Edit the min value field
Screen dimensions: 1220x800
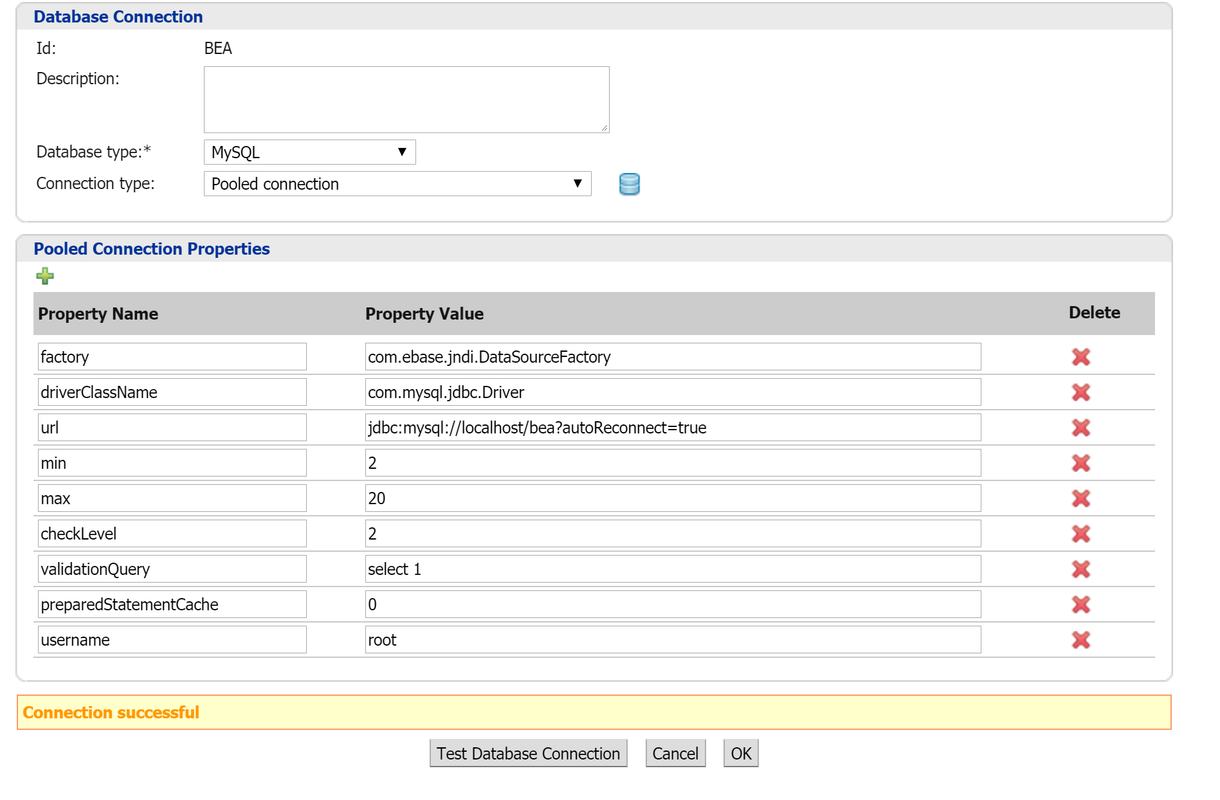[673, 463]
